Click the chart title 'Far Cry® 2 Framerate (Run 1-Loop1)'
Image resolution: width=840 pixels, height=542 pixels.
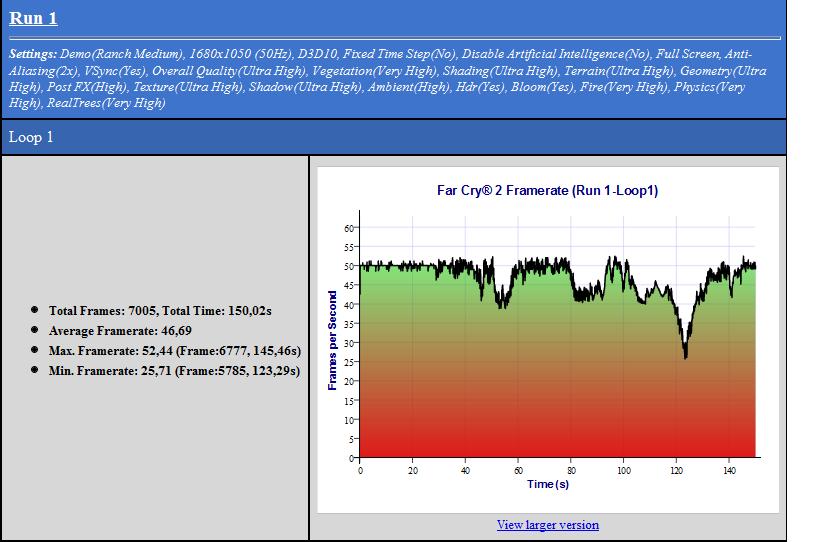(548, 191)
